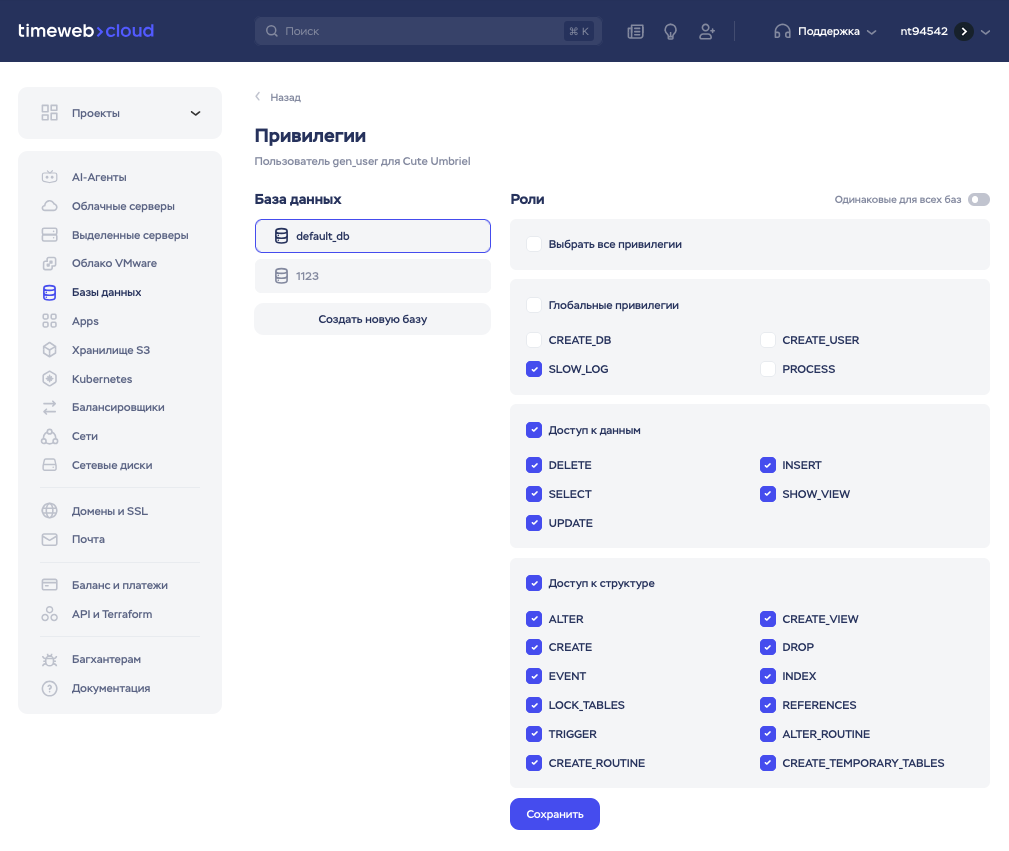Click the news feed icon in header
The height and width of the screenshot is (851, 1009).
point(635,31)
